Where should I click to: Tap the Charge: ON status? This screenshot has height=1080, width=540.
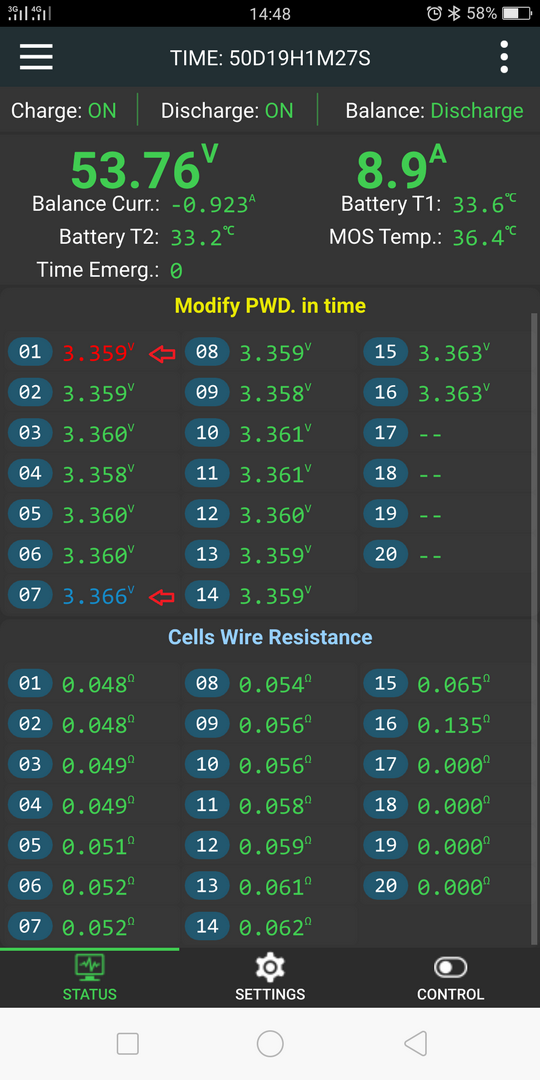pyautogui.click(x=63, y=110)
